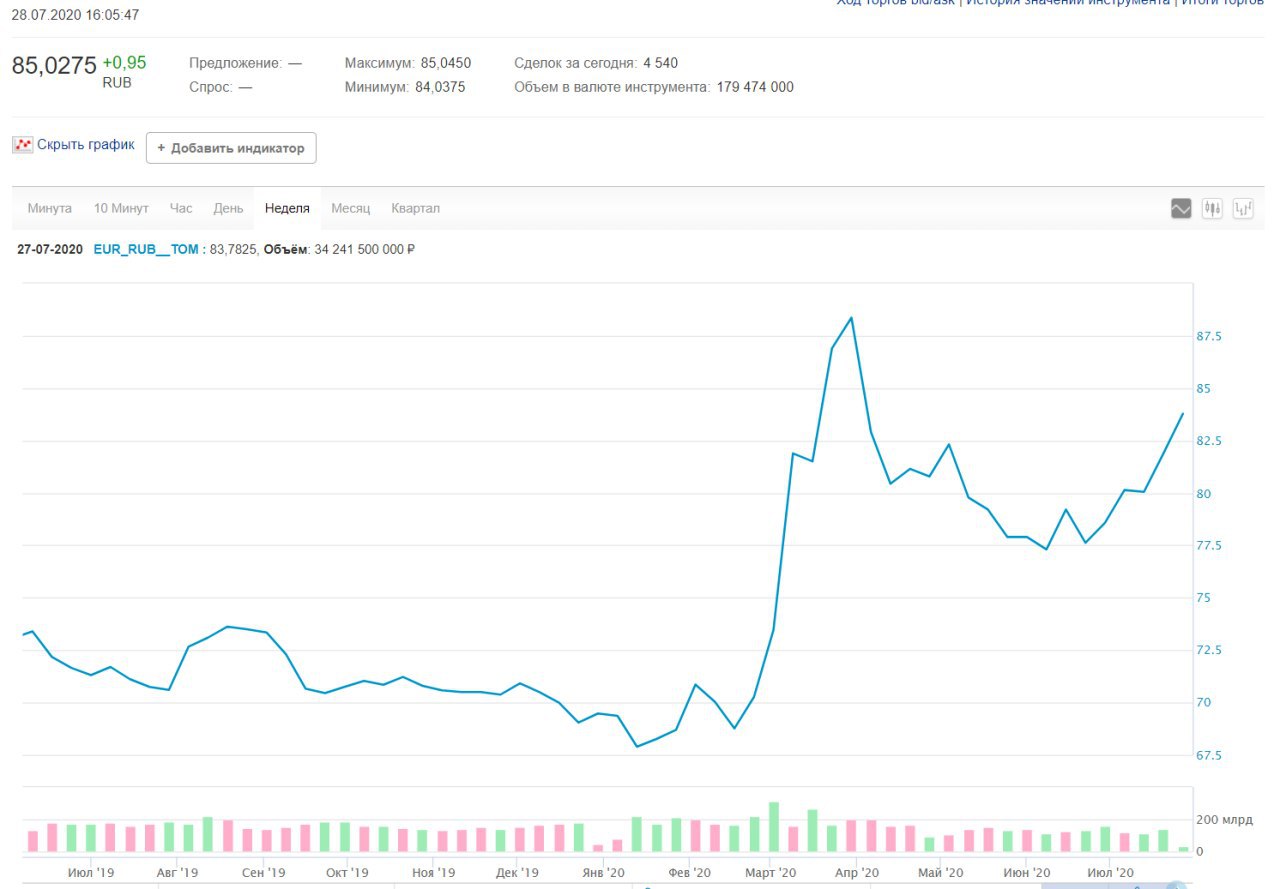Switch to the line chart view
Screen dimensions: 1280x889
click(x=1181, y=209)
